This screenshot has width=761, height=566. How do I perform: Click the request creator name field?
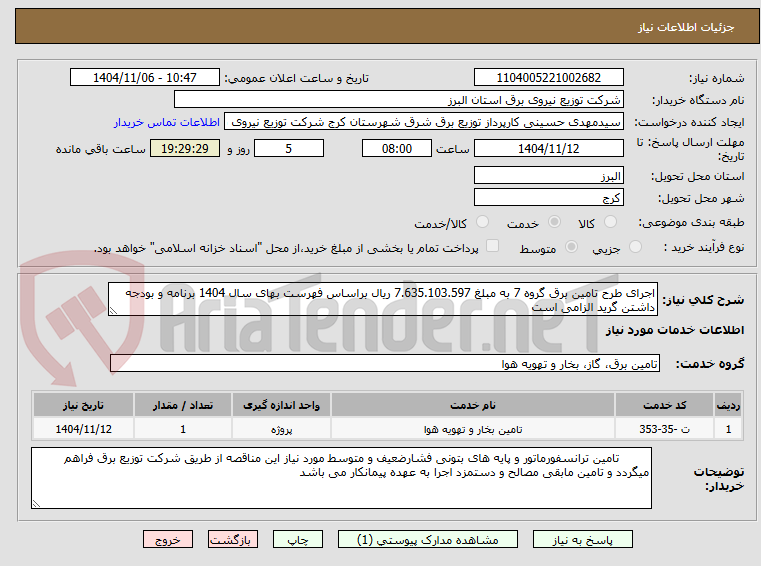pyautogui.click(x=424, y=122)
